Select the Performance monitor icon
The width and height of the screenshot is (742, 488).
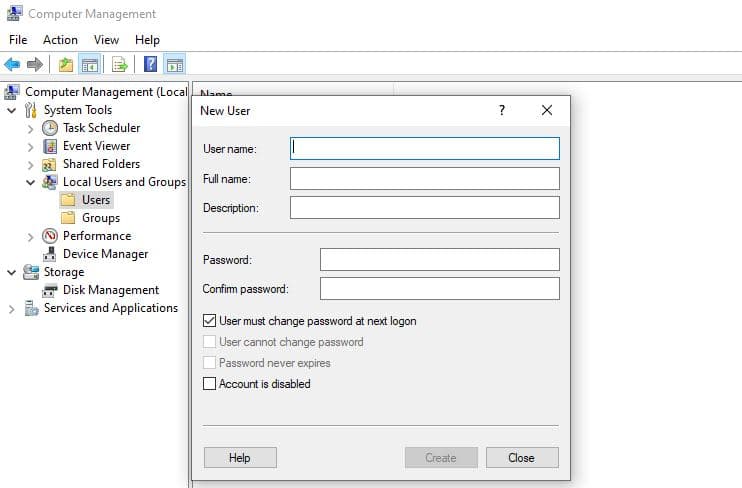[x=50, y=236]
